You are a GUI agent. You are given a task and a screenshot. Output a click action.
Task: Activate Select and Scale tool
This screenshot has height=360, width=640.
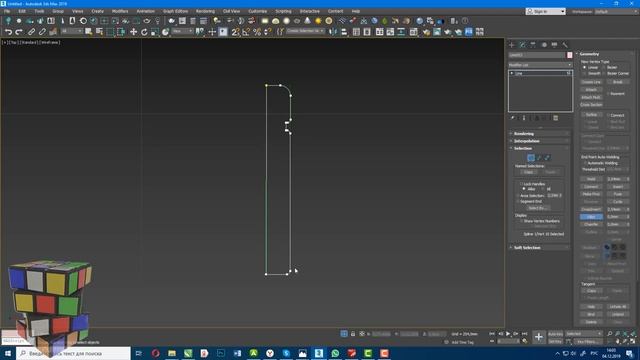tap(155, 32)
